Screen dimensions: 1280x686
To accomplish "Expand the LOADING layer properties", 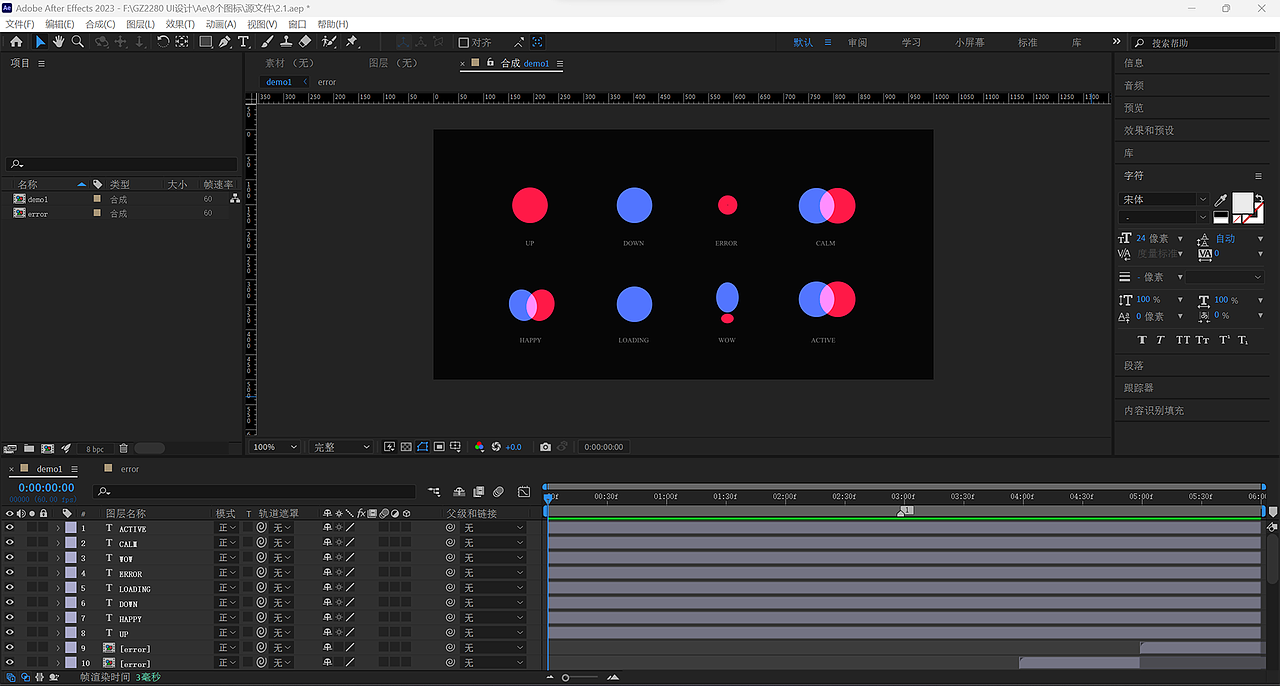I will [58, 588].
